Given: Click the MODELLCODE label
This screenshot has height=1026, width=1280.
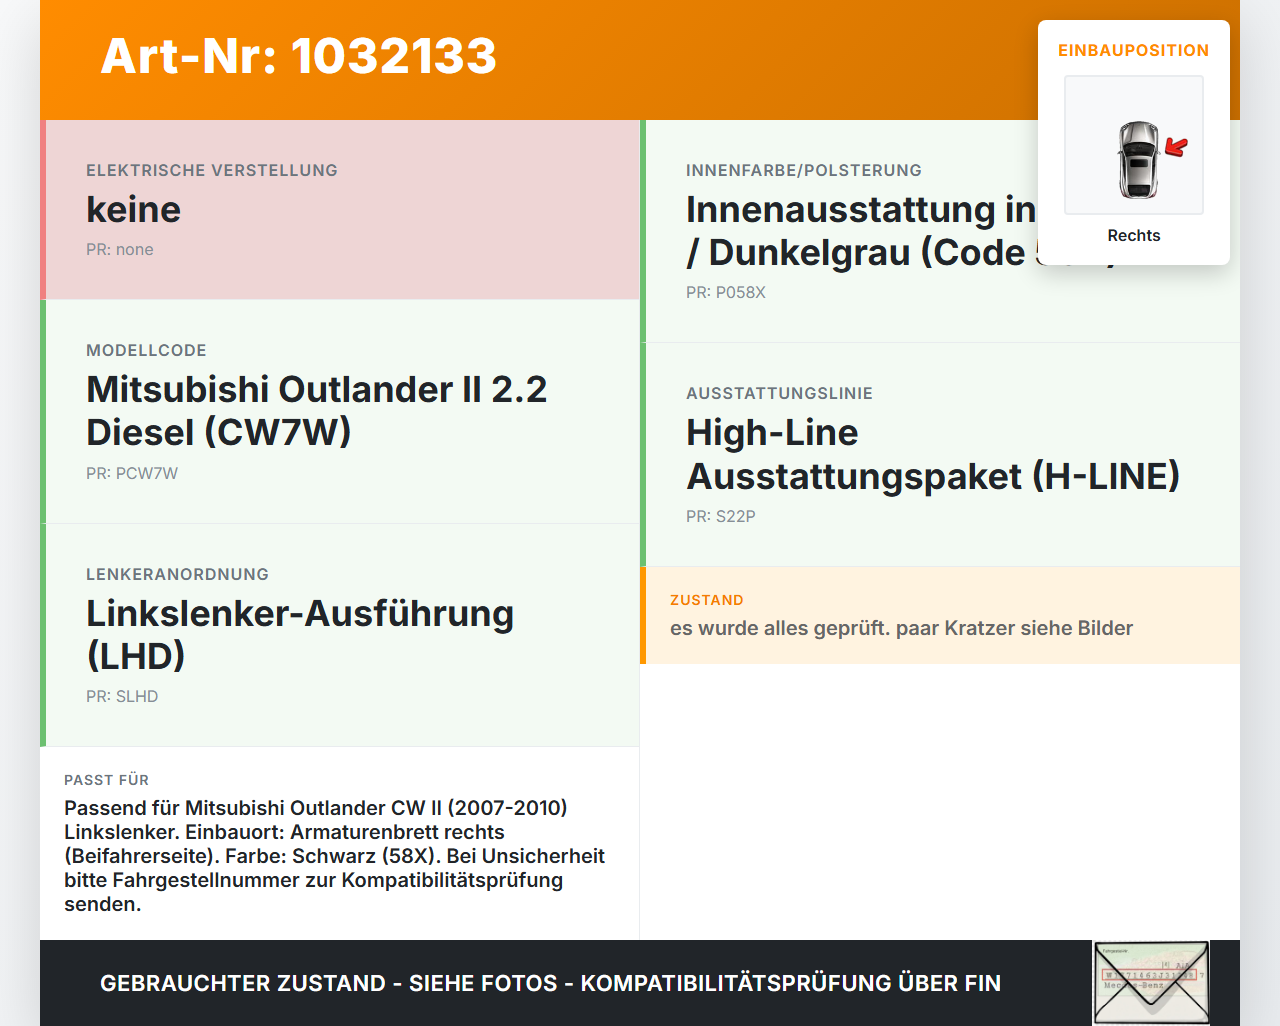Looking at the screenshot, I should (146, 350).
